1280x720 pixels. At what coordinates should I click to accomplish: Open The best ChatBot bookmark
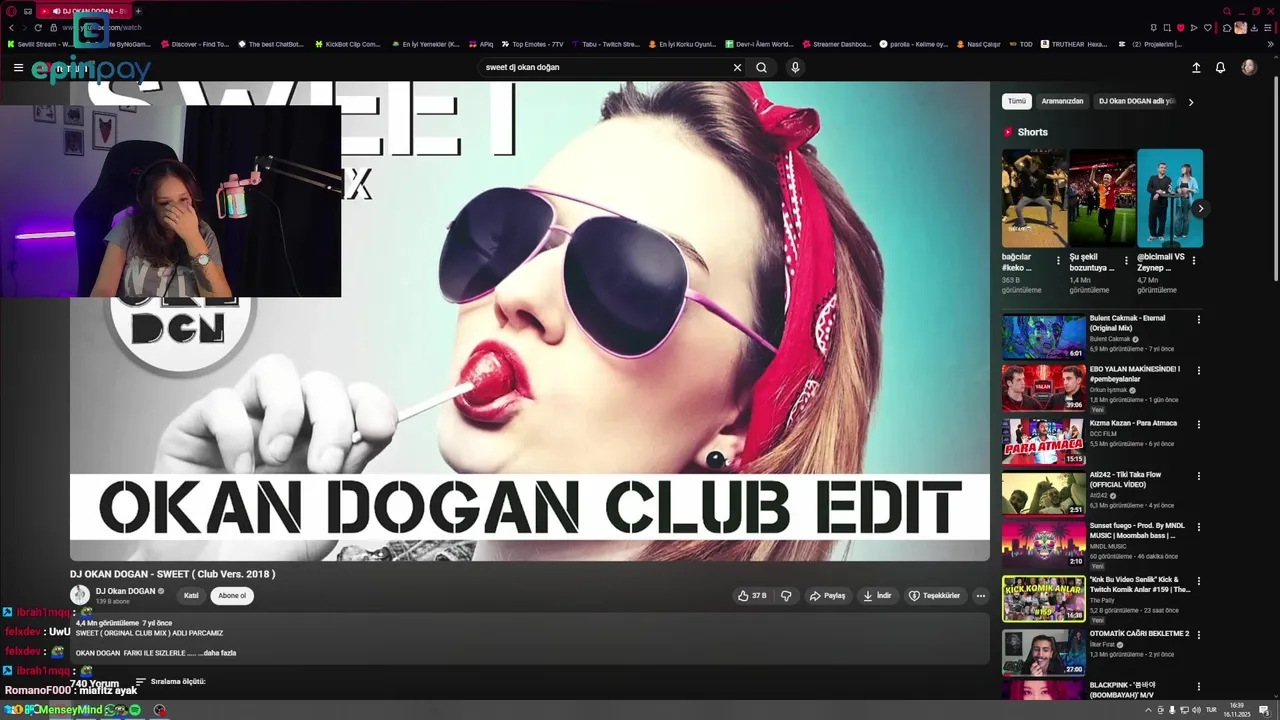coord(271,44)
